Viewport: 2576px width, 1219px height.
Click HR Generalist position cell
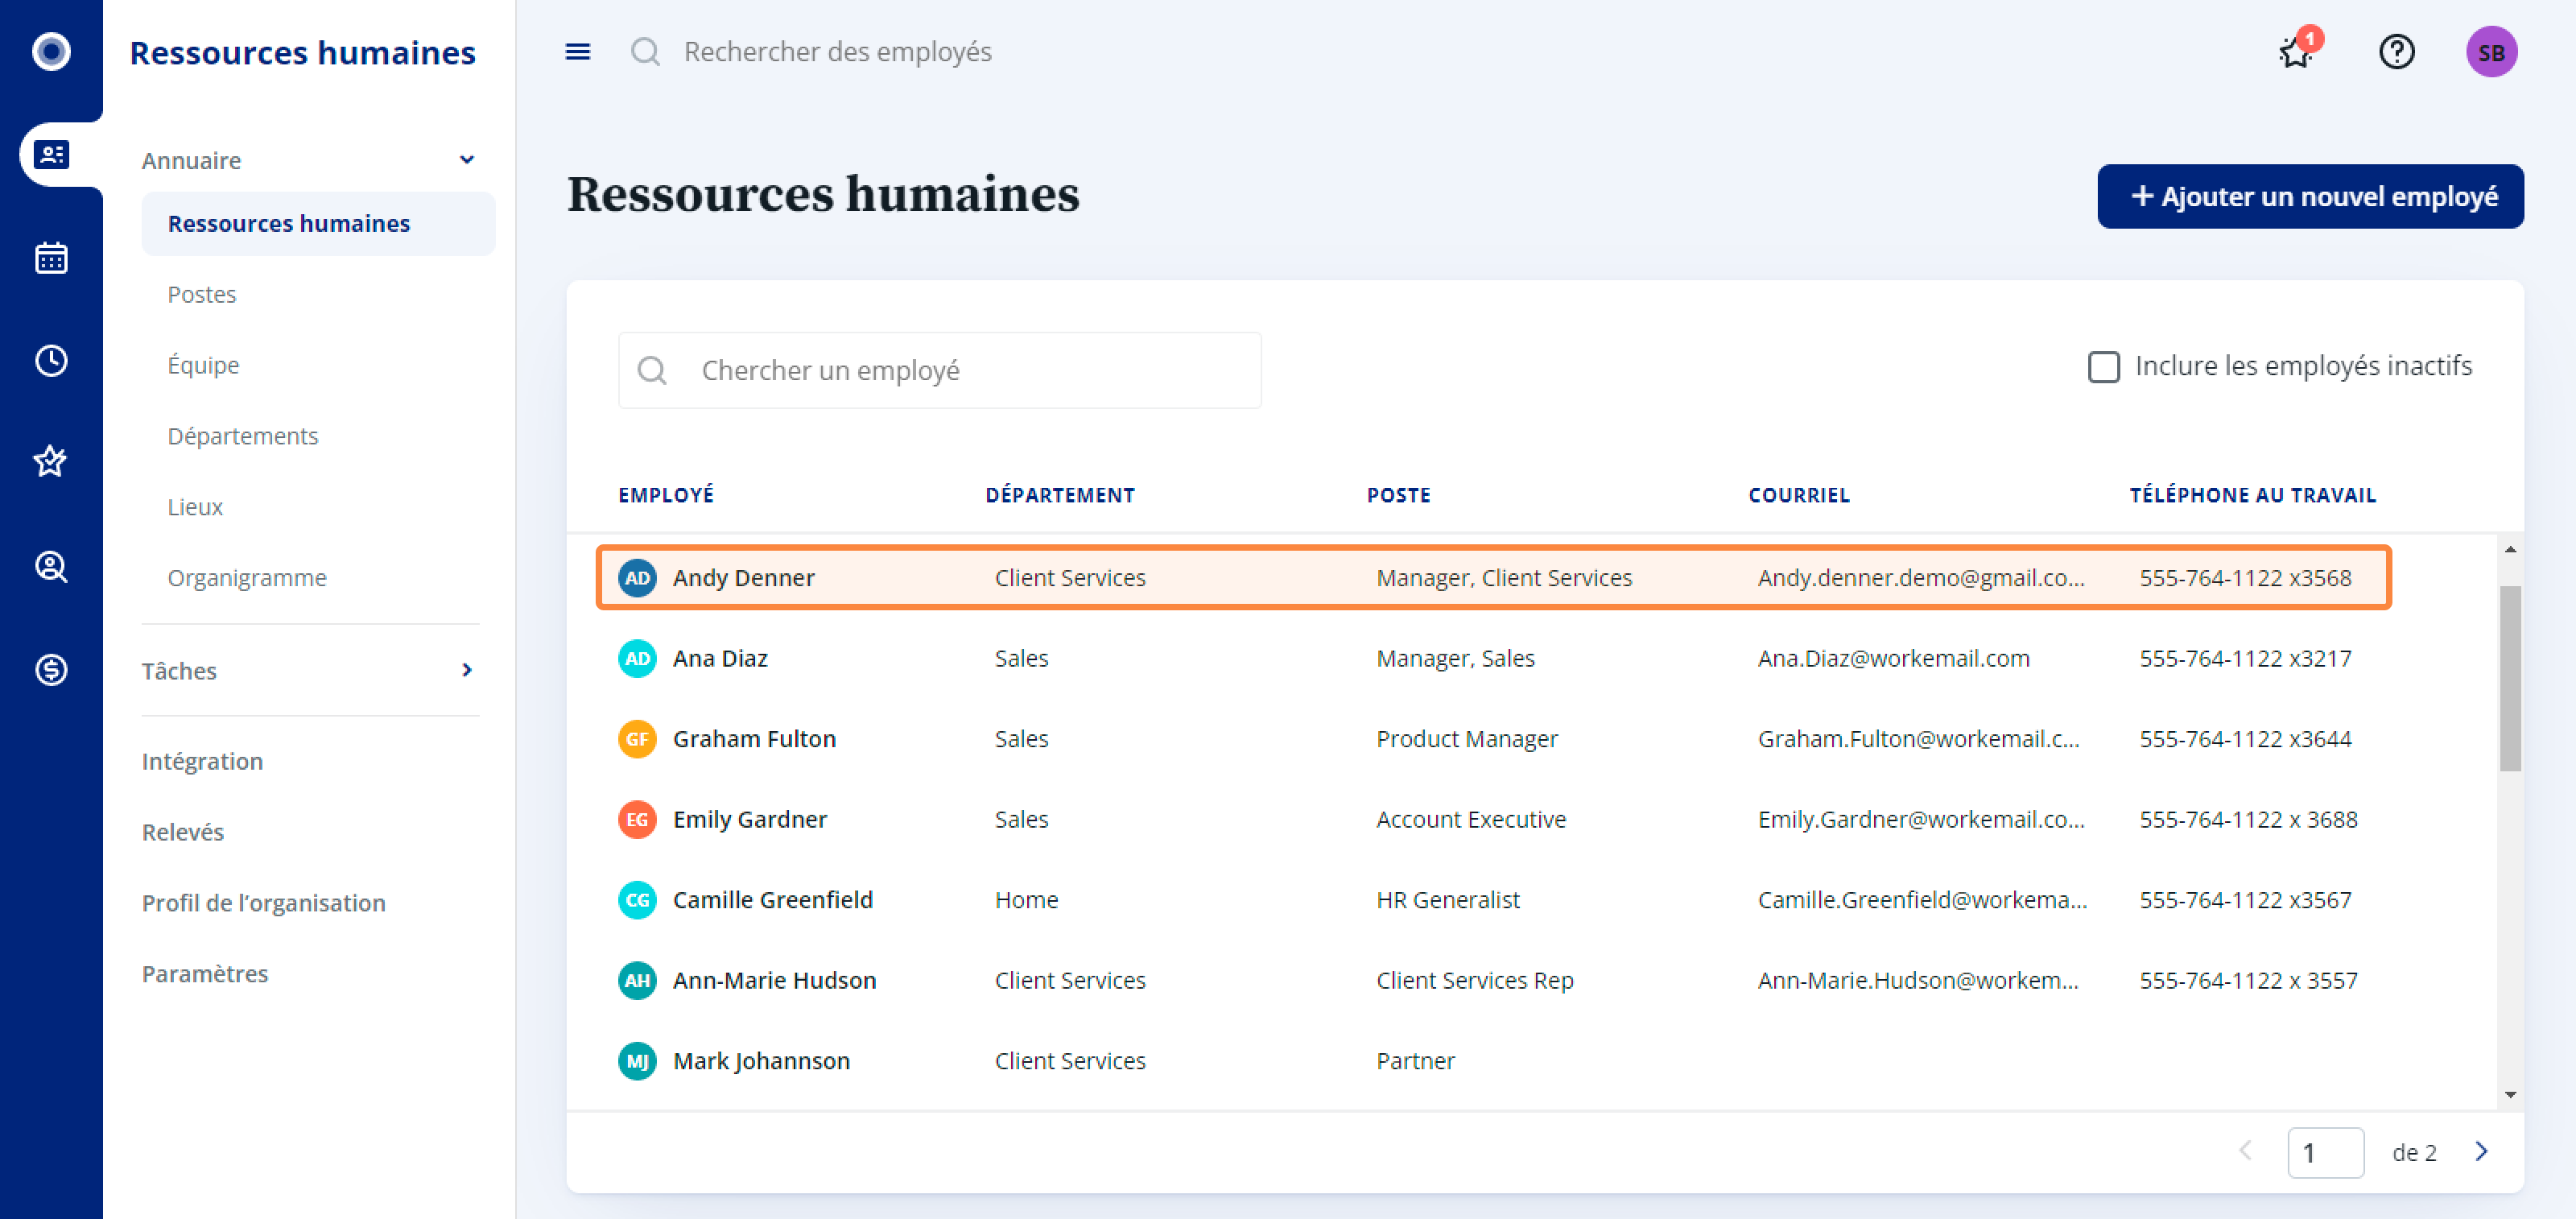[1447, 900]
